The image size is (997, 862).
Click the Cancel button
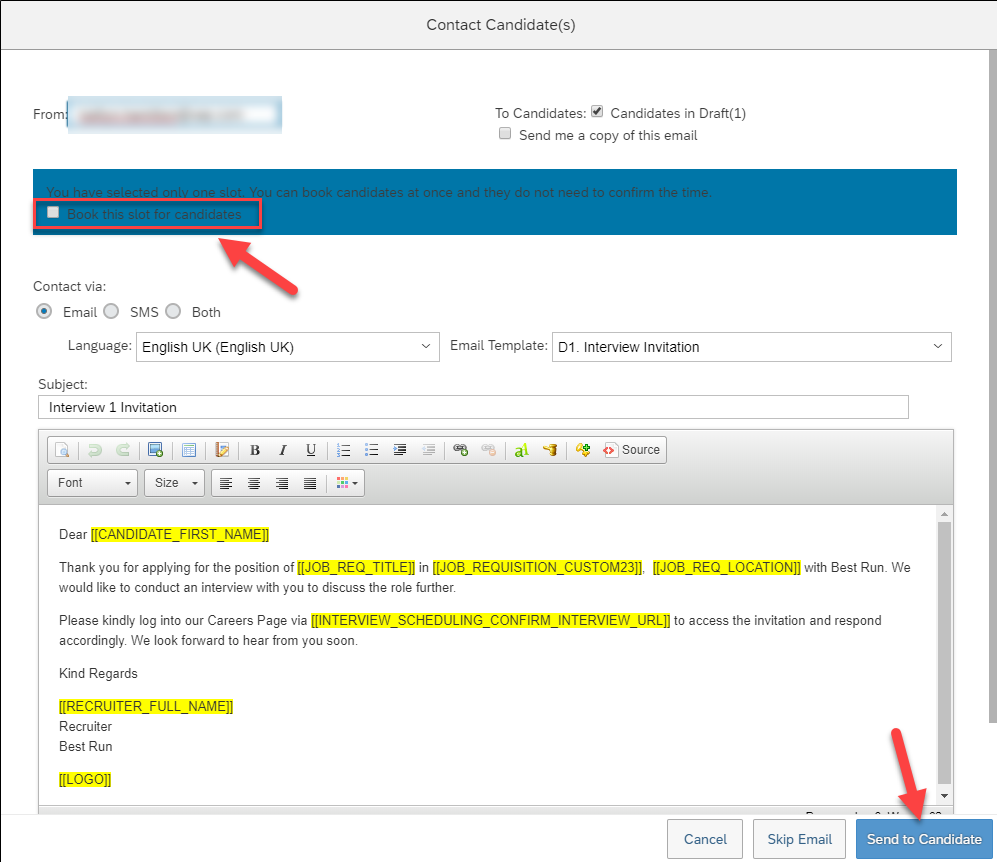[x=705, y=839]
